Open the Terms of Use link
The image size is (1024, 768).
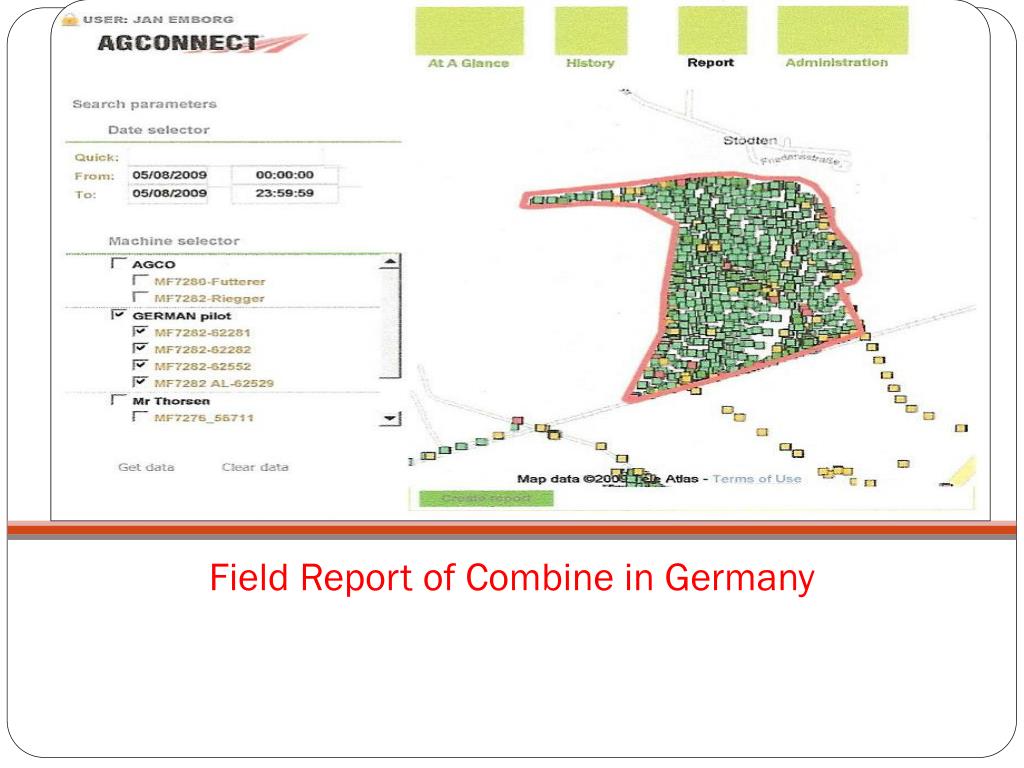(757, 479)
